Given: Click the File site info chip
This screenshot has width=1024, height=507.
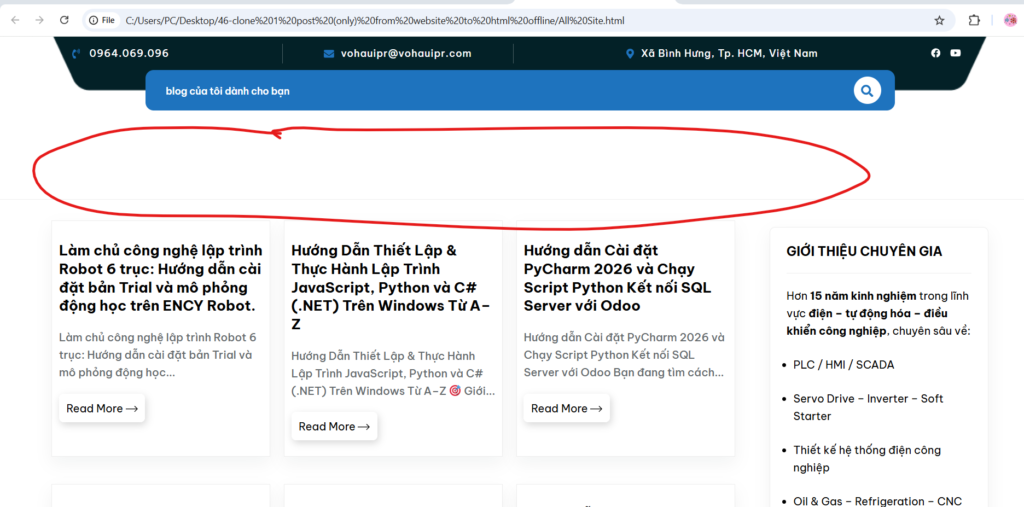Looking at the screenshot, I should pos(101,20).
